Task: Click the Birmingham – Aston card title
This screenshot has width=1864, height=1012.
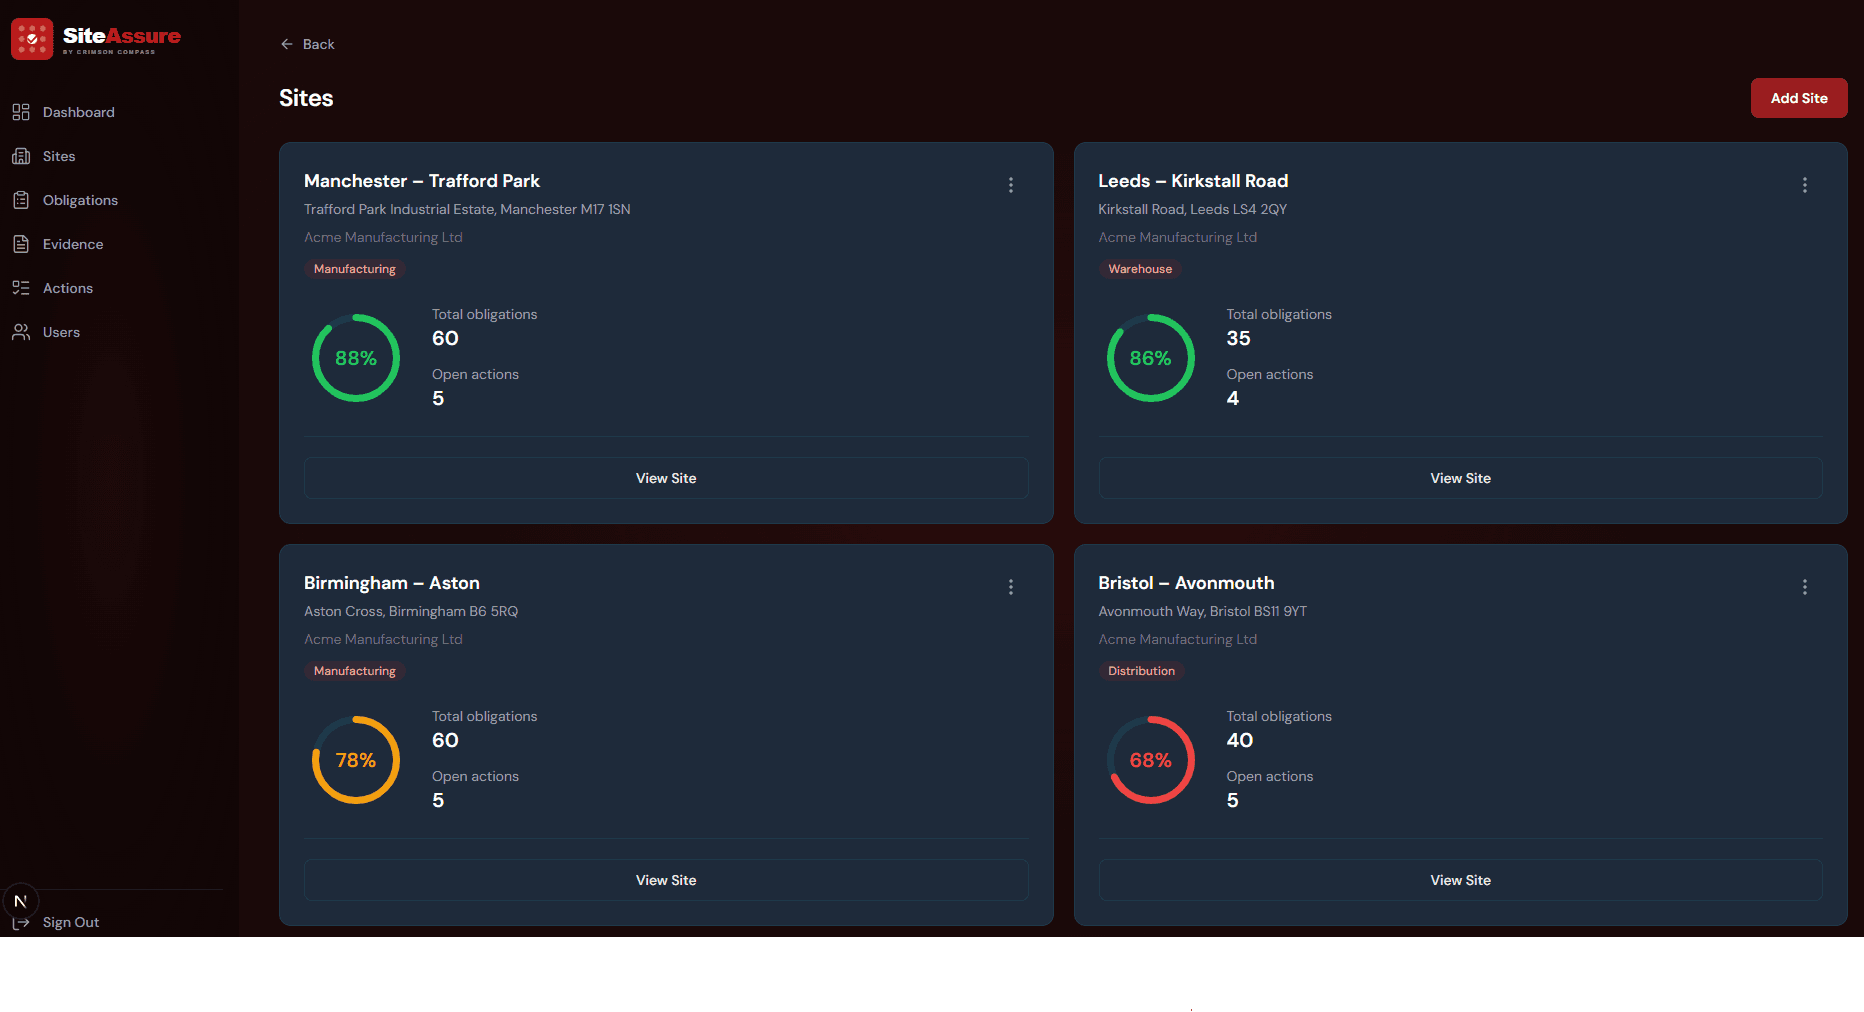Action: [x=392, y=583]
